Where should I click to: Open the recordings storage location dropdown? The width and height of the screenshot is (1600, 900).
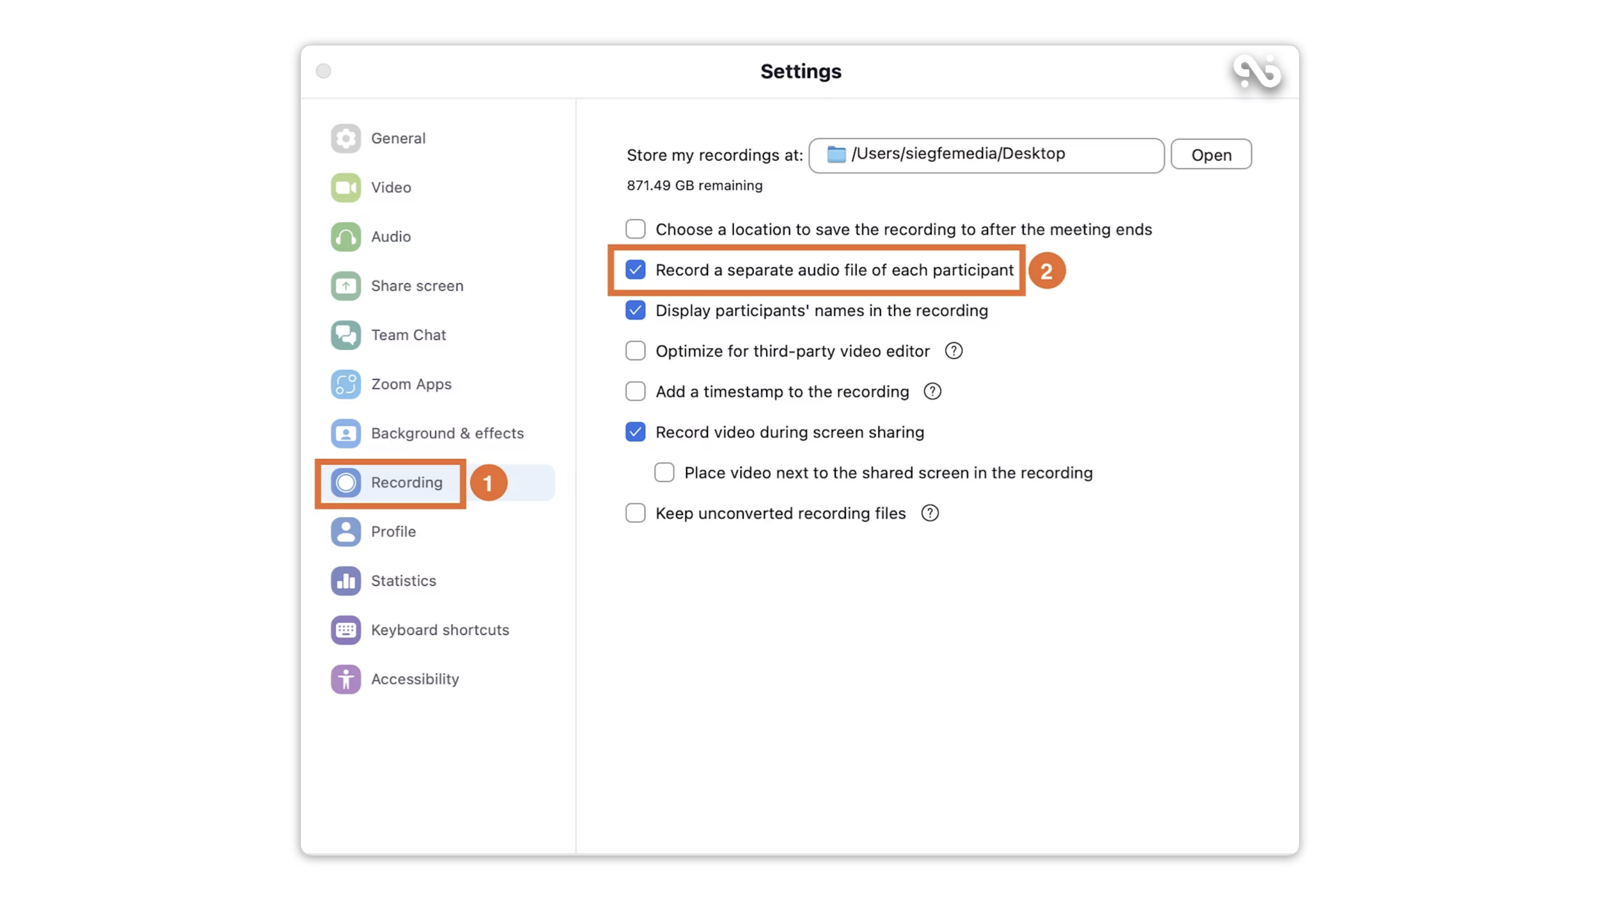click(986, 155)
